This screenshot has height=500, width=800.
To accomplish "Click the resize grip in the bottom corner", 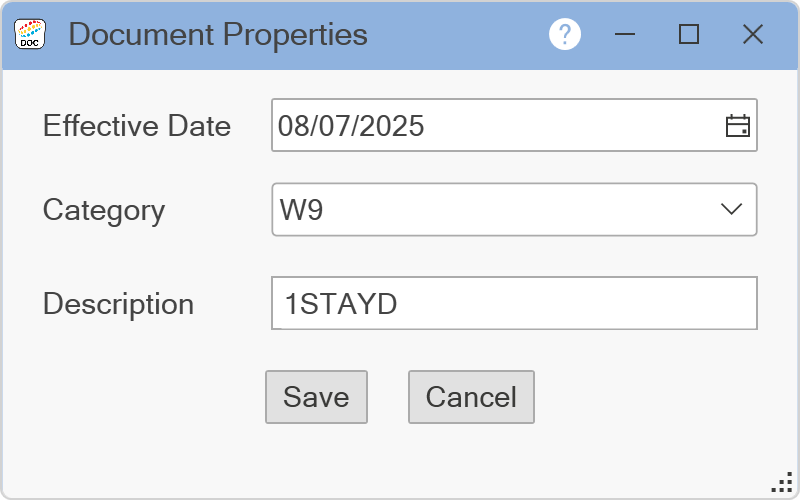I will click(x=783, y=483).
